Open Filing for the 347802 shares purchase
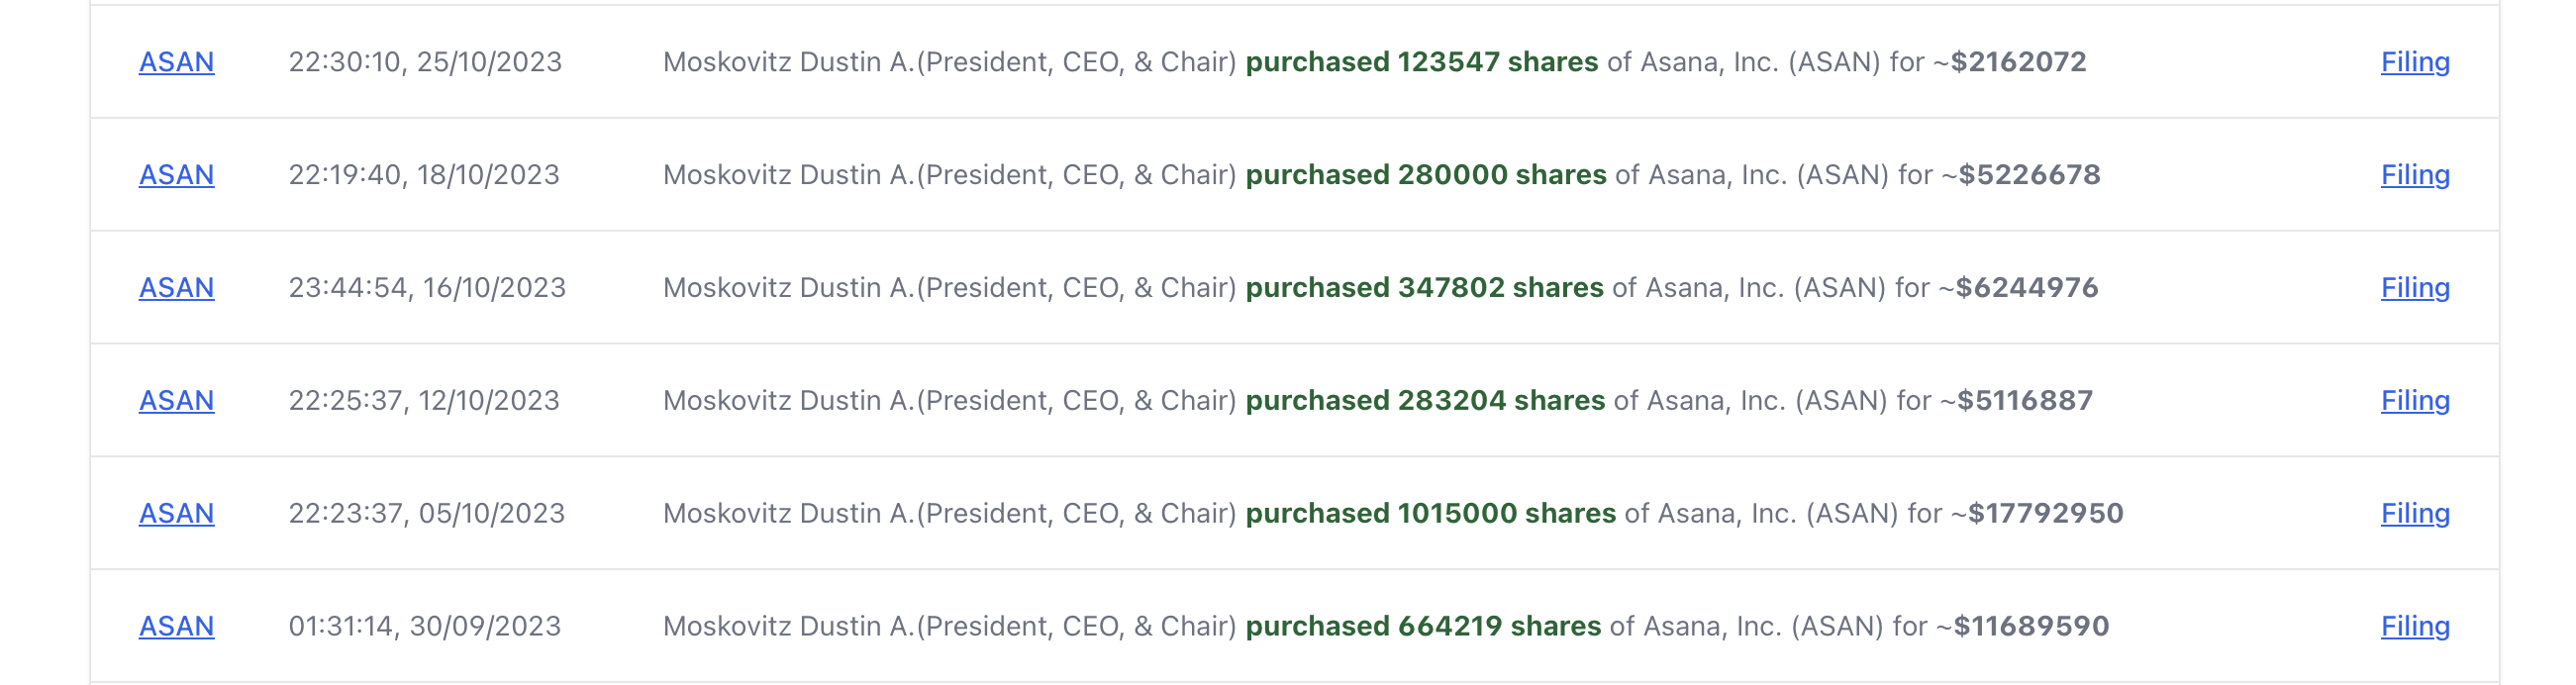Image resolution: width=2576 pixels, height=685 pixels. coord(2414,288)
